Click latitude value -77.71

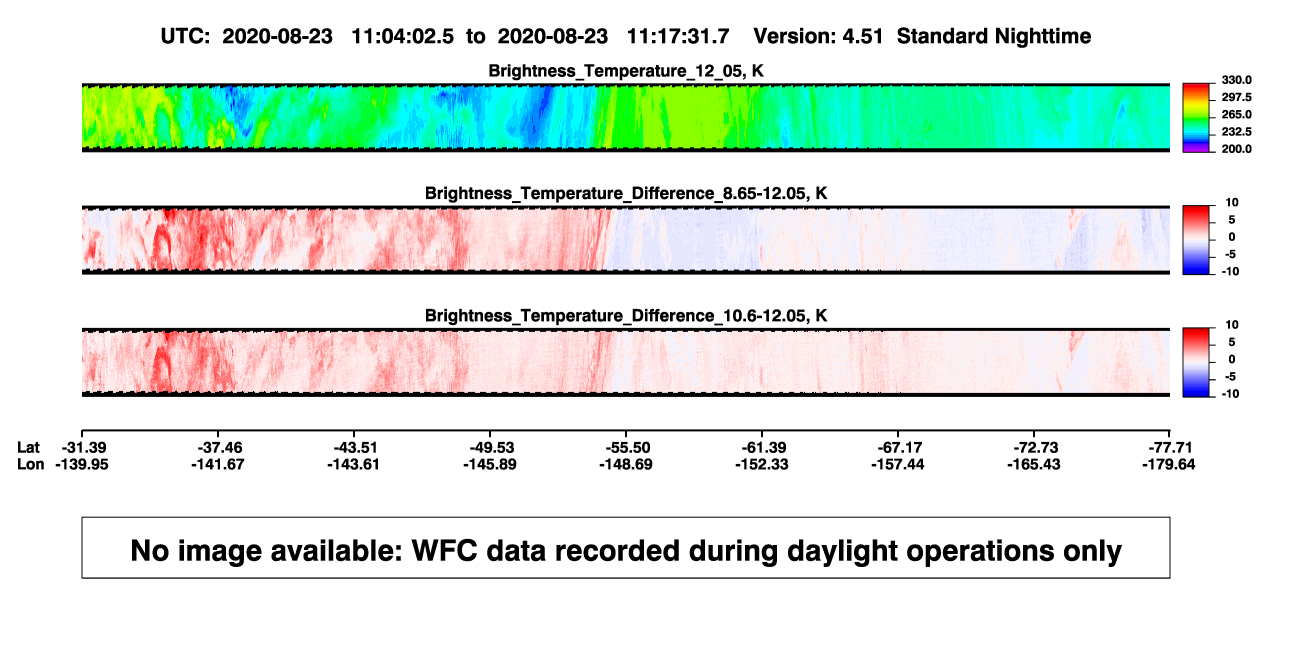point(1170,446)
